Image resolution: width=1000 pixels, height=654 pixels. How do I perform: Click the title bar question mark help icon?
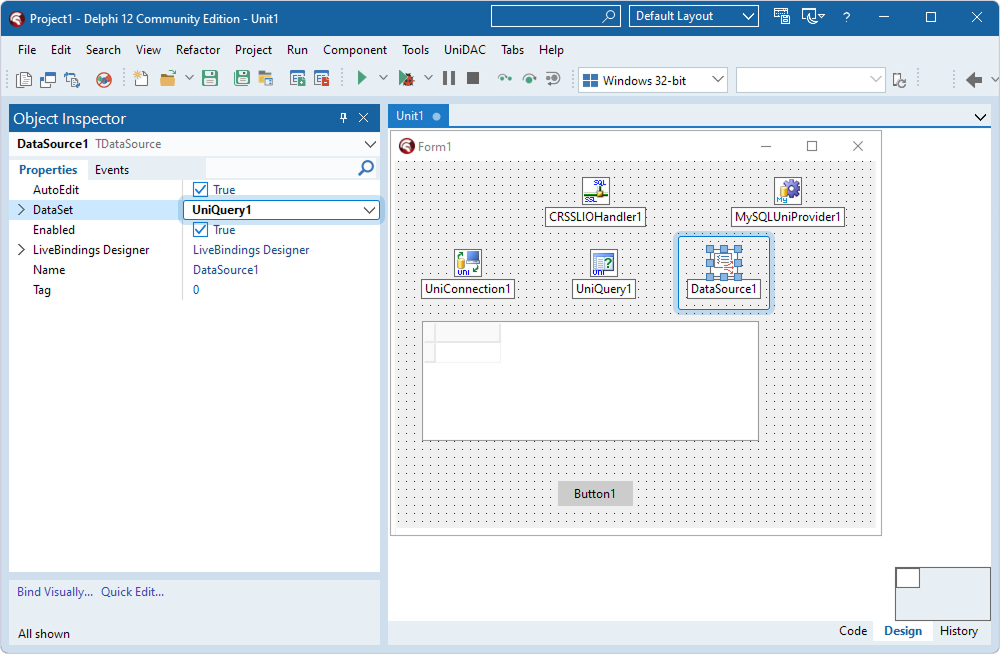pos(846,17)
